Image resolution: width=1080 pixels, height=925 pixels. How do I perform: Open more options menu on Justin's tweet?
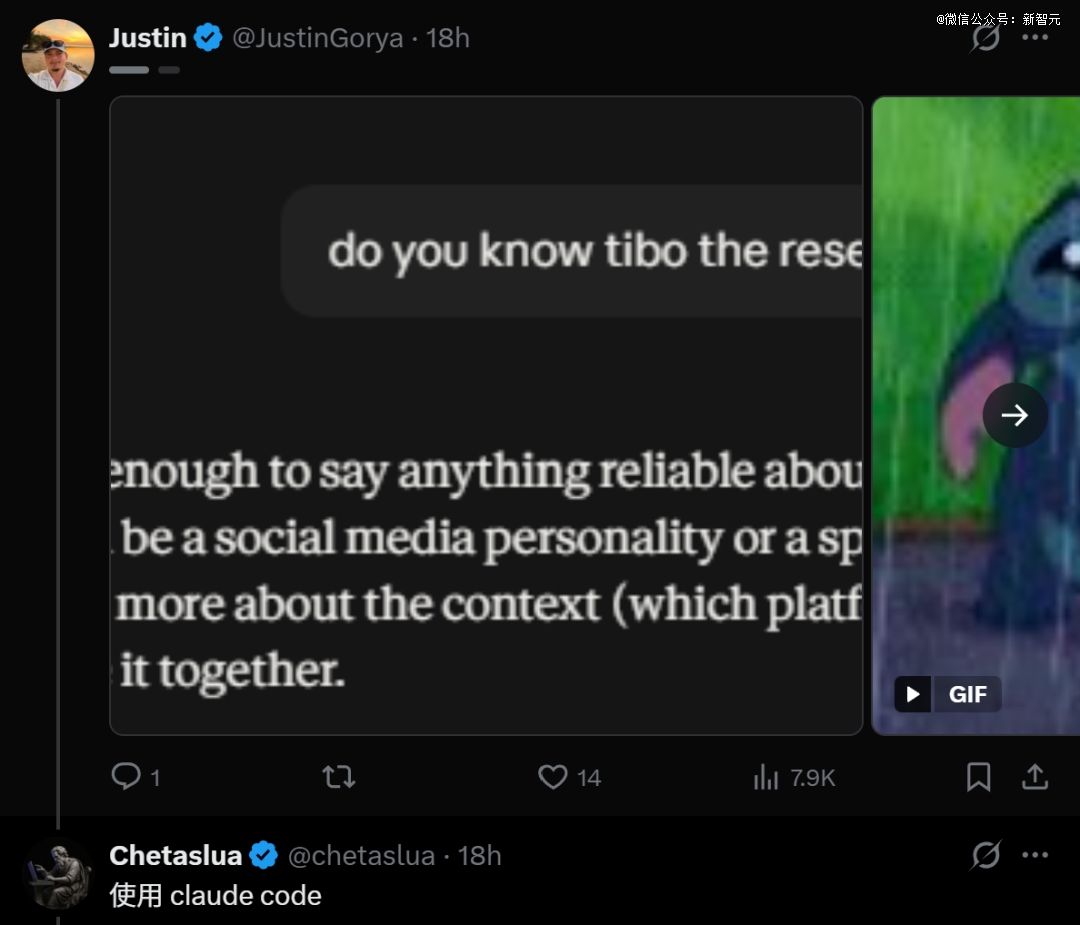coord(1035,37)
